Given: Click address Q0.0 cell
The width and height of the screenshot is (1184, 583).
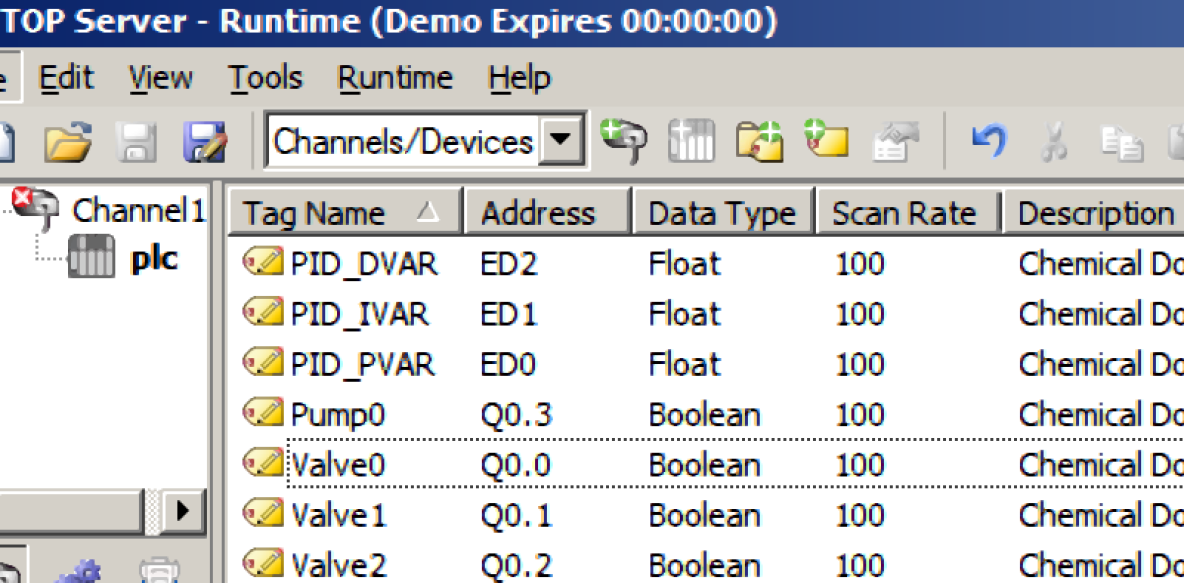Looking at the screenshot, I should (516, 465).
